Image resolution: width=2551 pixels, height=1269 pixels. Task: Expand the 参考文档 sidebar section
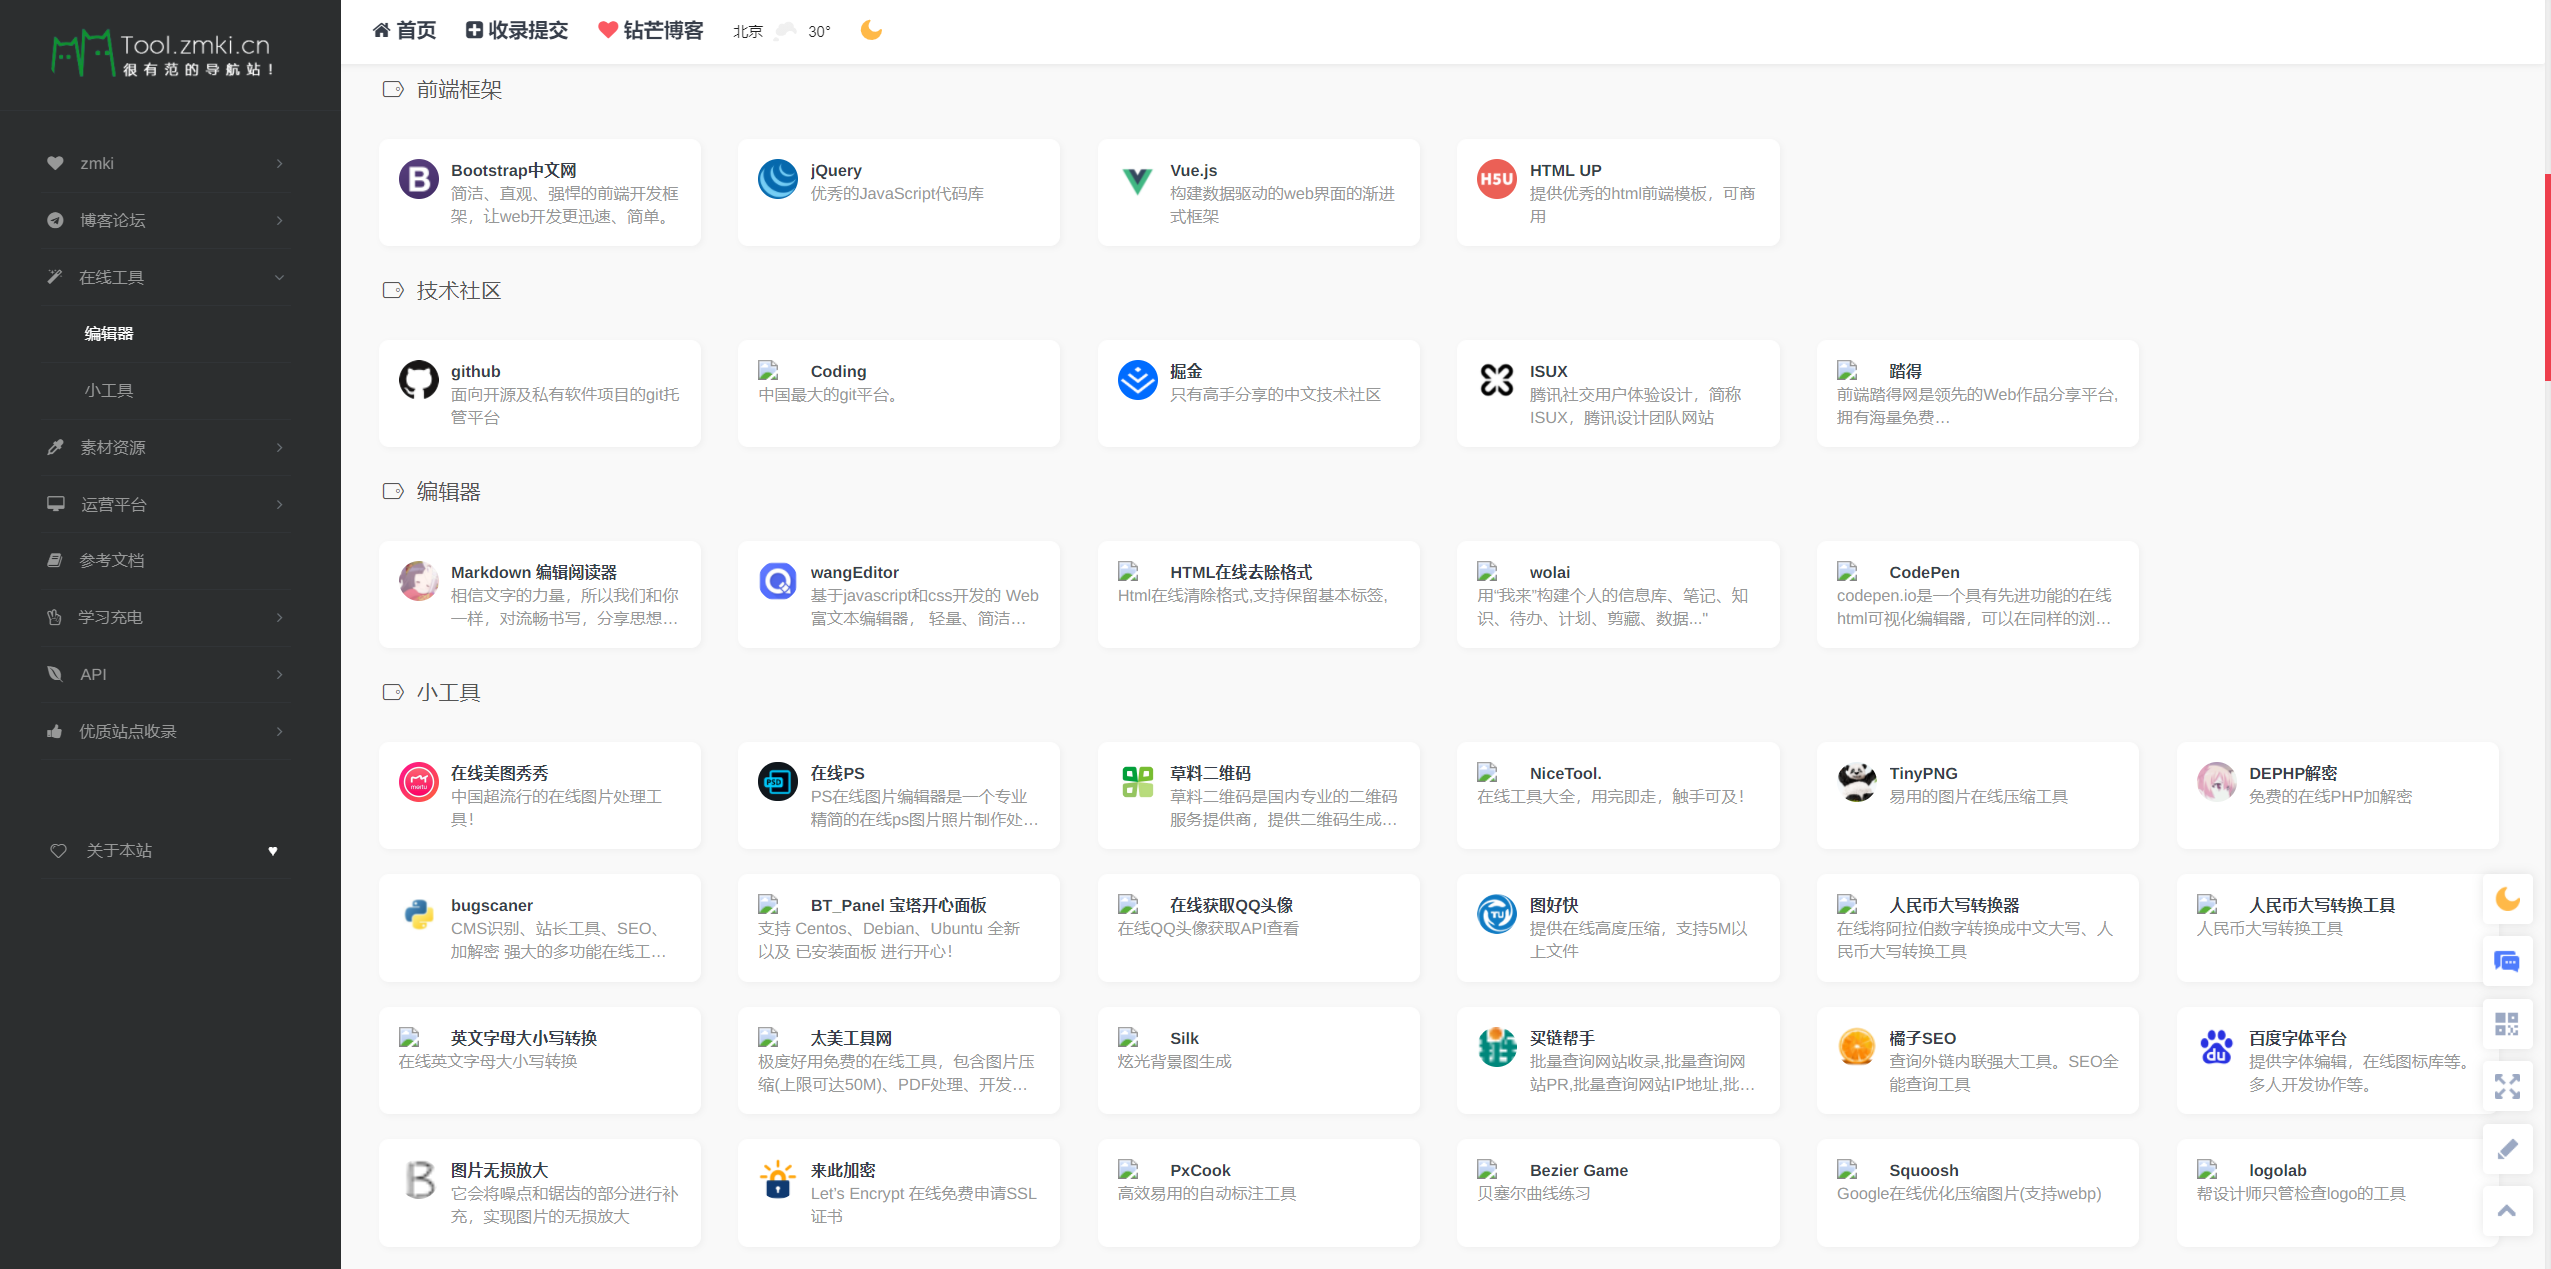point(164,560)
